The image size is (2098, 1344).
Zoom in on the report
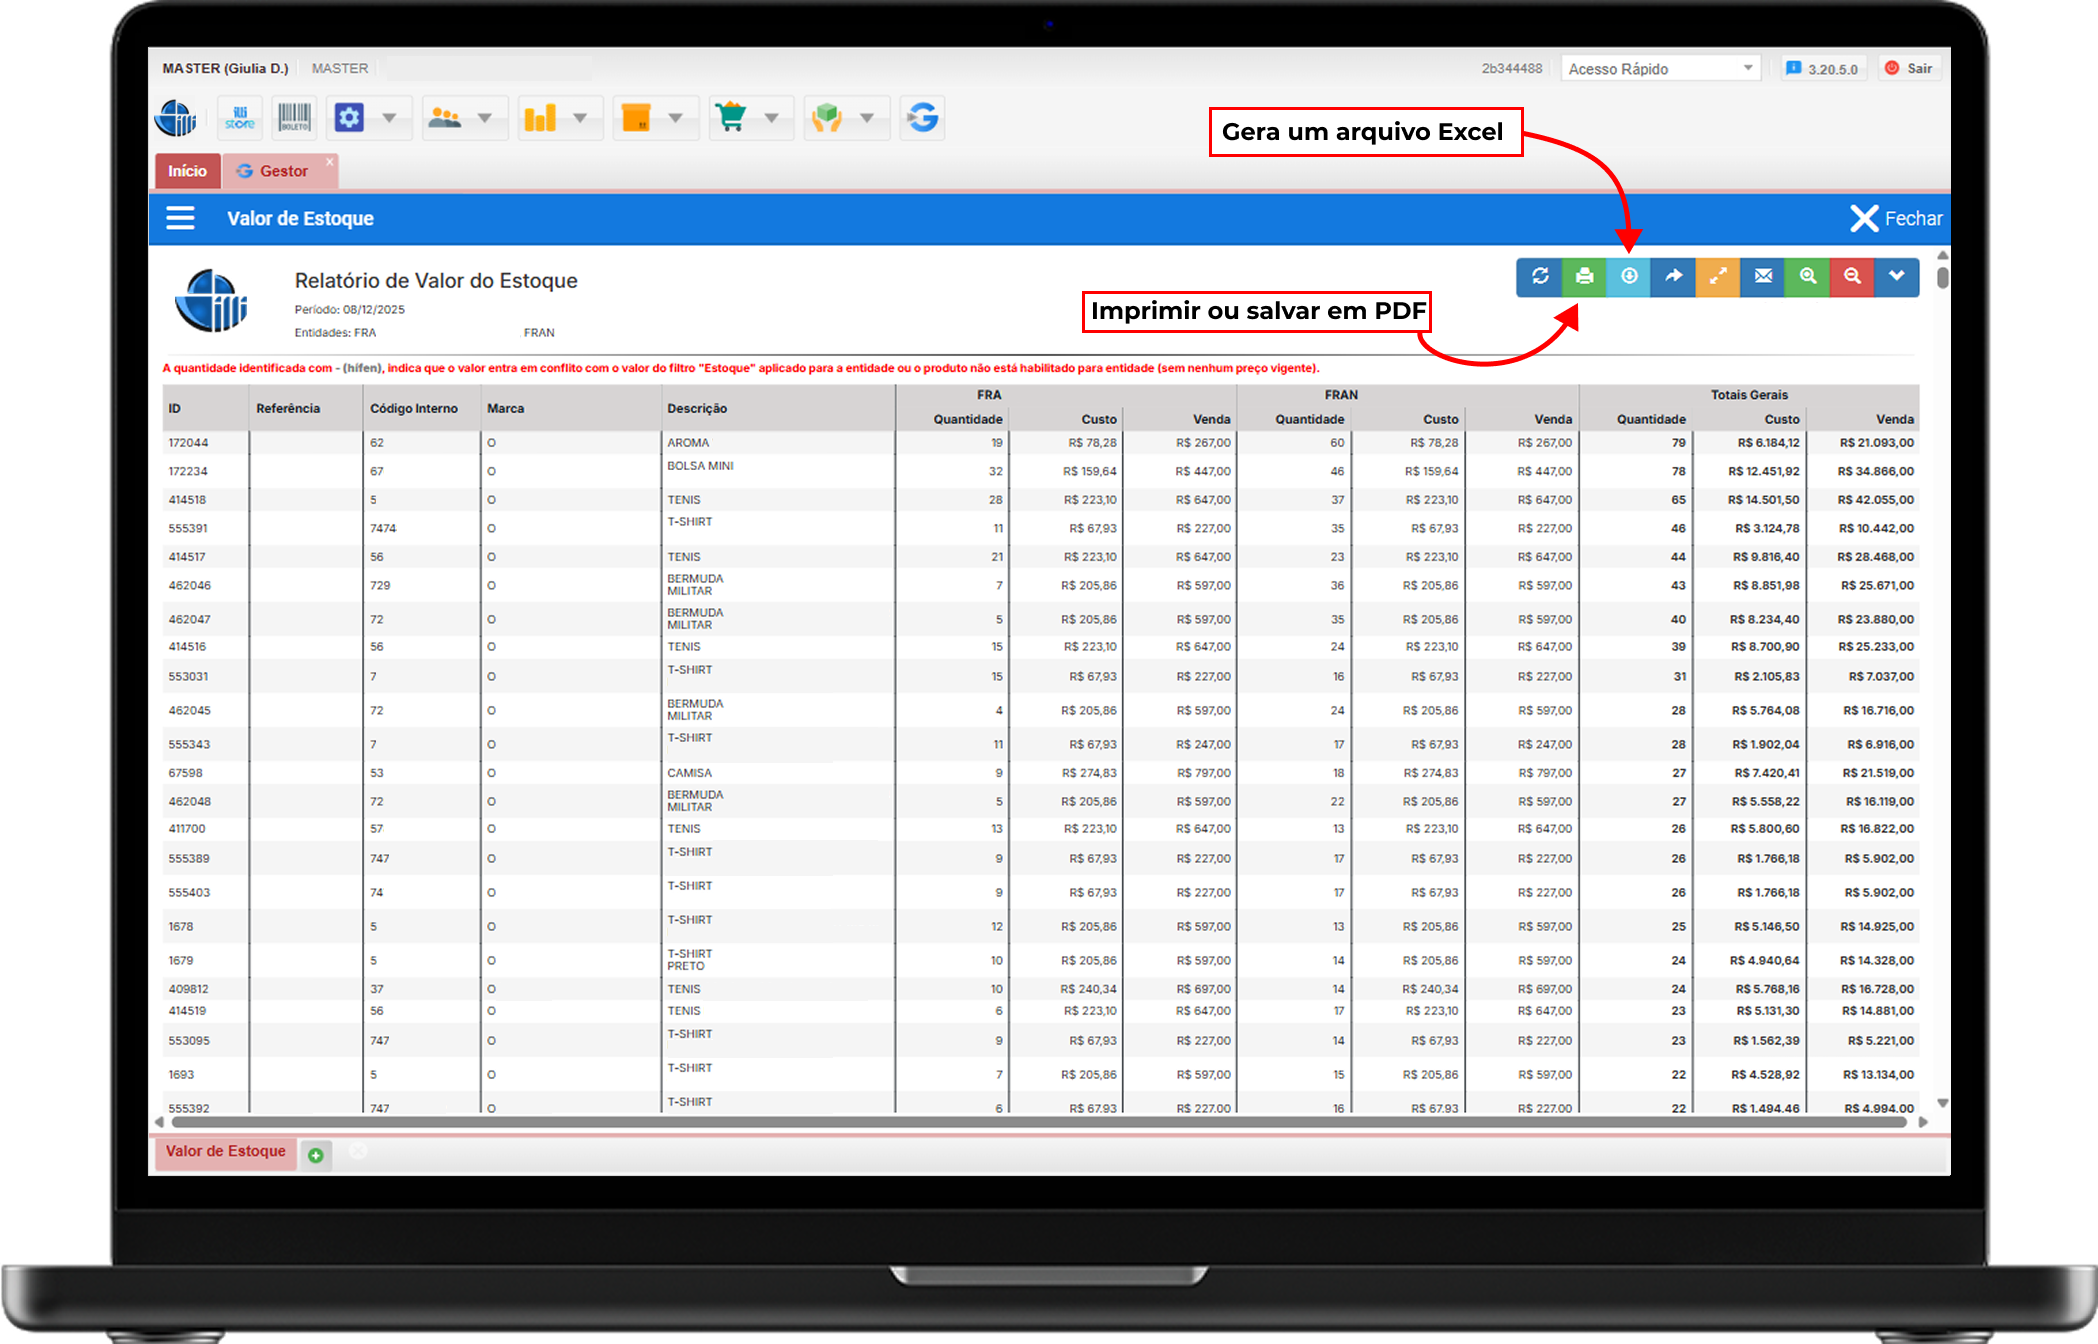click(x=1807, y=277)
